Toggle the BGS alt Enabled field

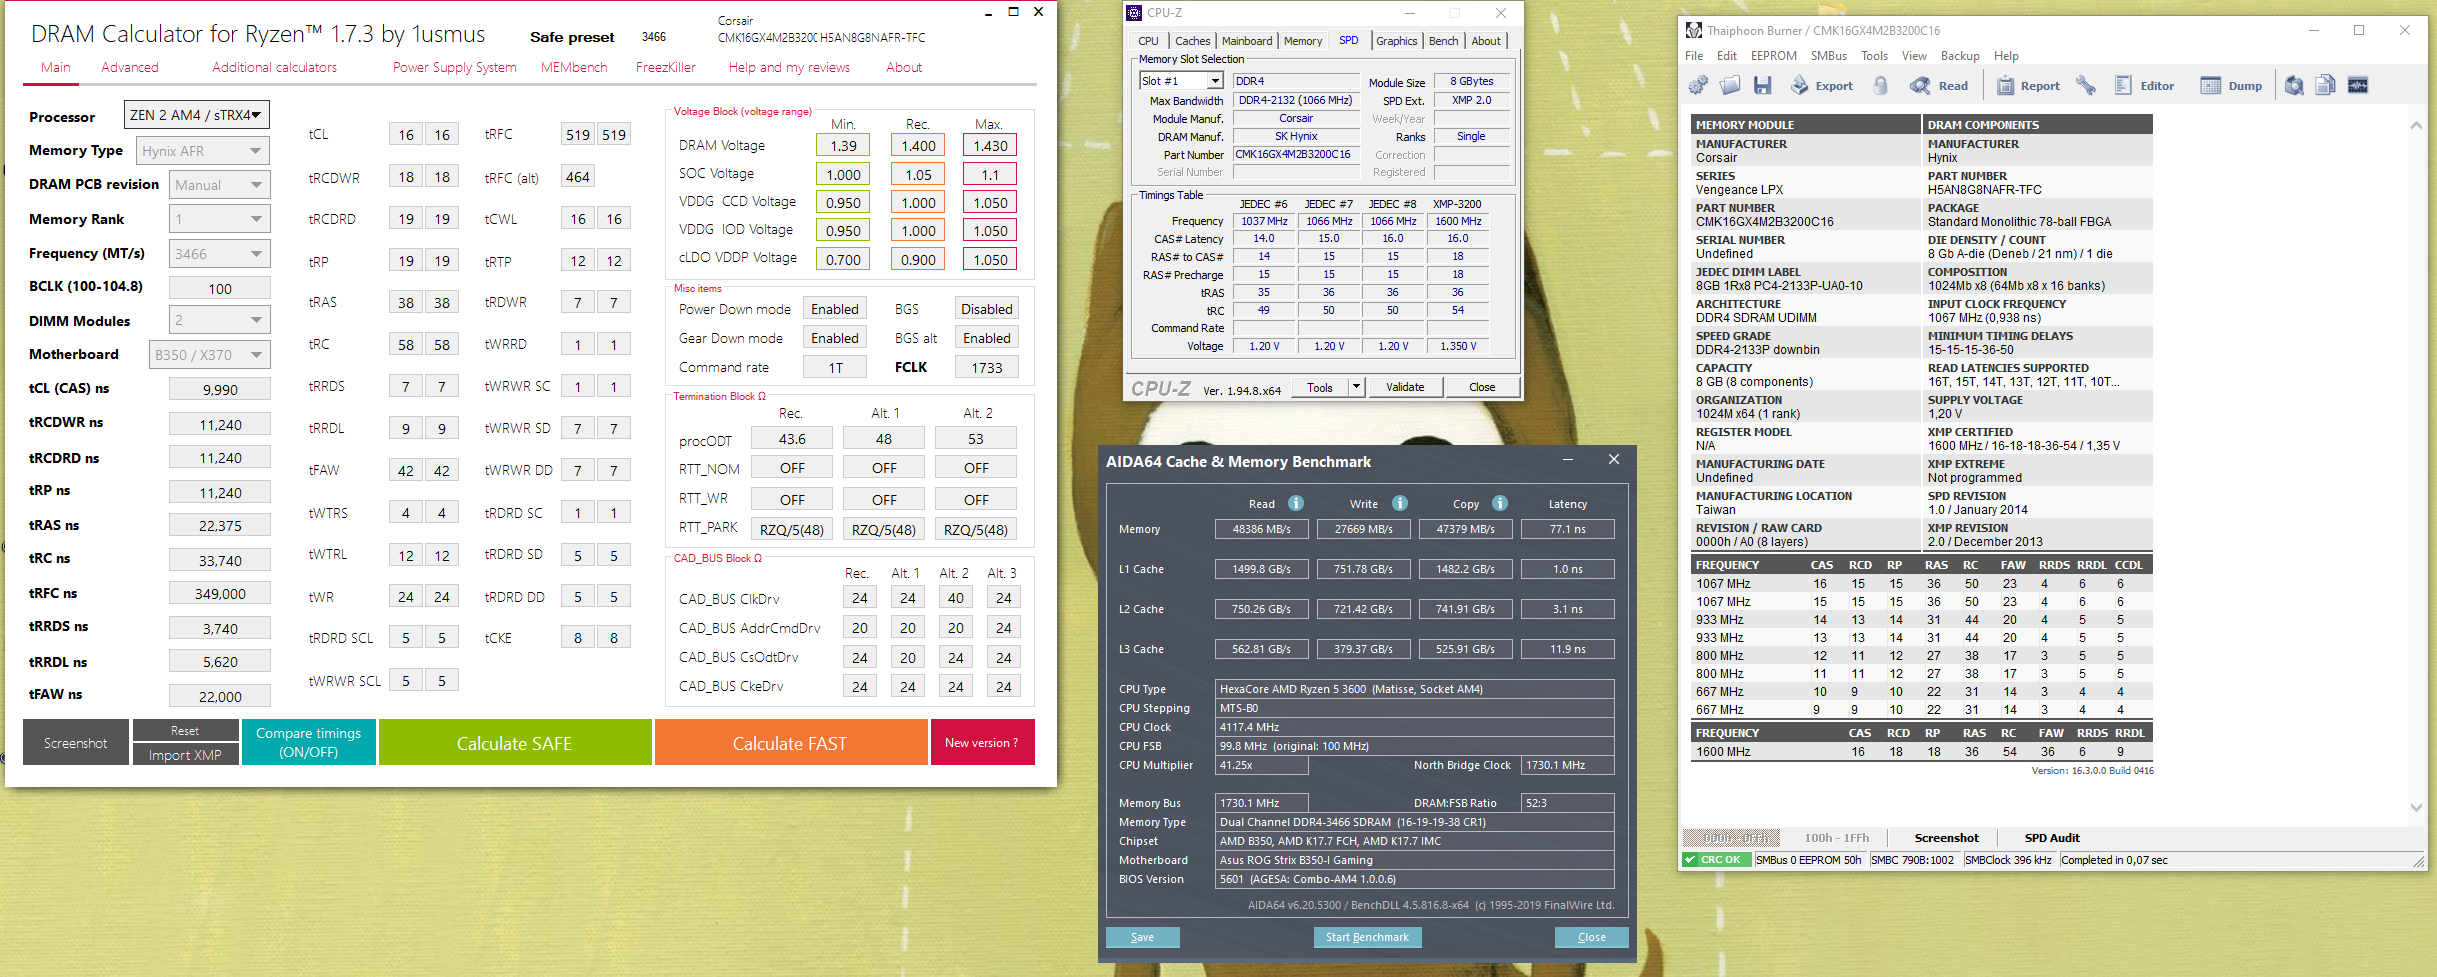coord(987,338)
